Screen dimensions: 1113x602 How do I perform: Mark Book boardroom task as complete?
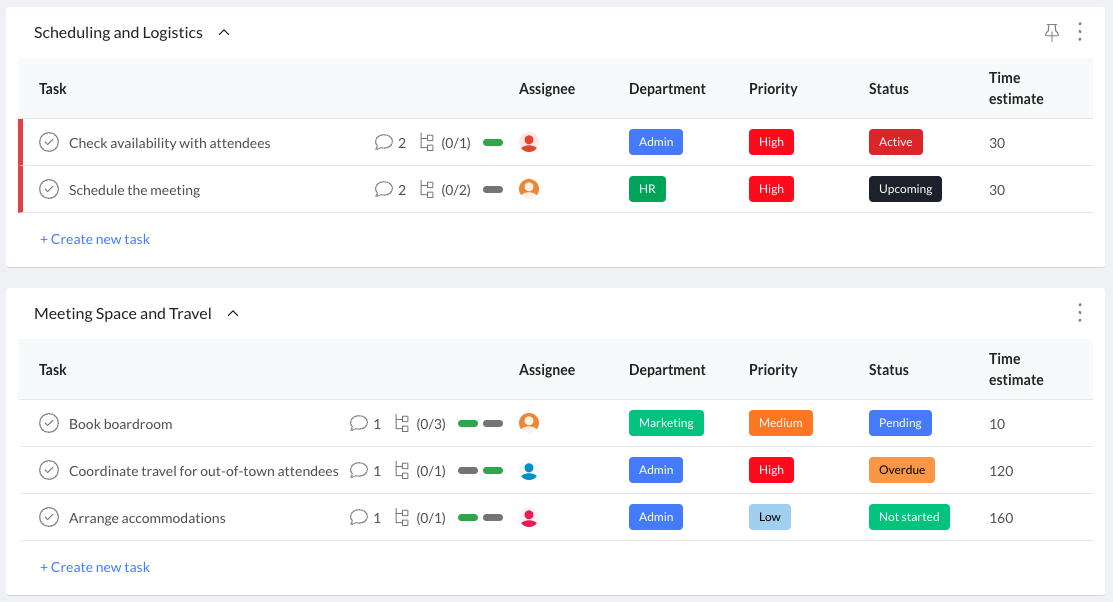pyautogui.click(x=49, y=424)
